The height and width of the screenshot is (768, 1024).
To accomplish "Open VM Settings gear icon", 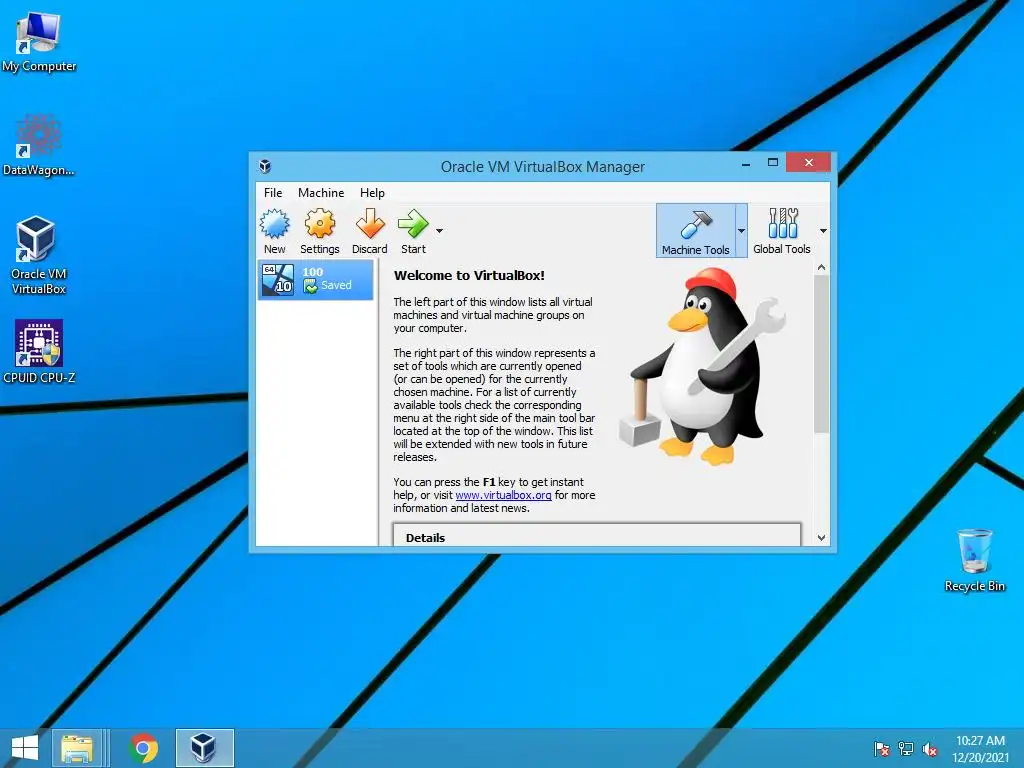I will pyautogui.click(x=319, y=224).
